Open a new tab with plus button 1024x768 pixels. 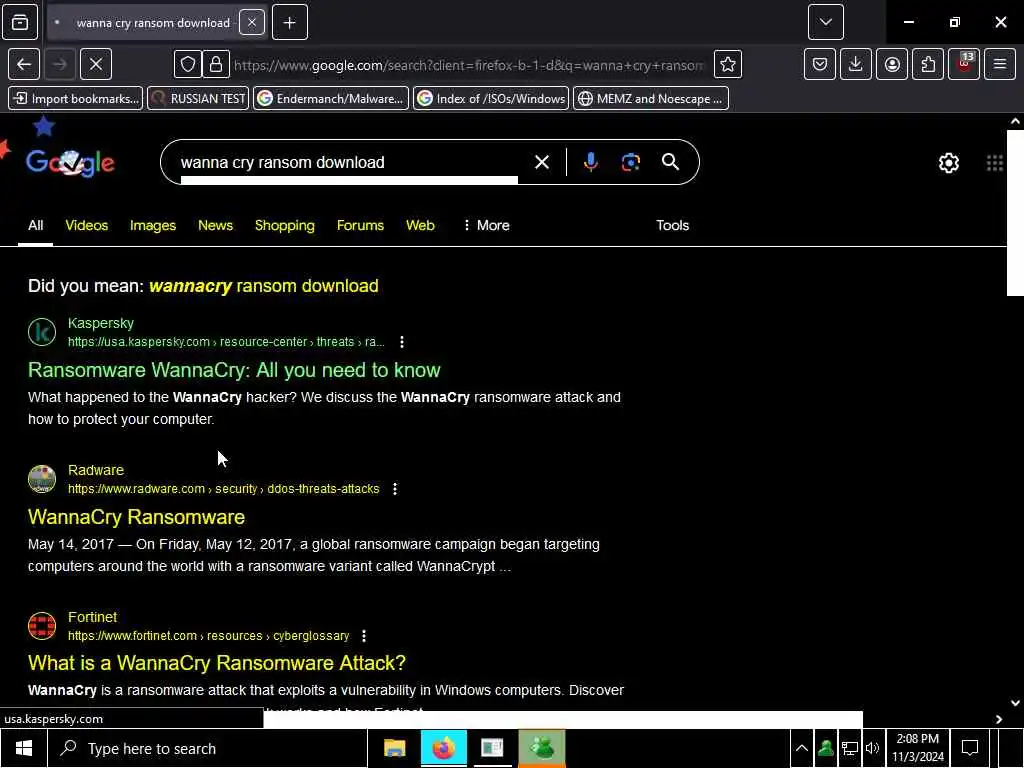pyautogui.click(x=289, y=22)
